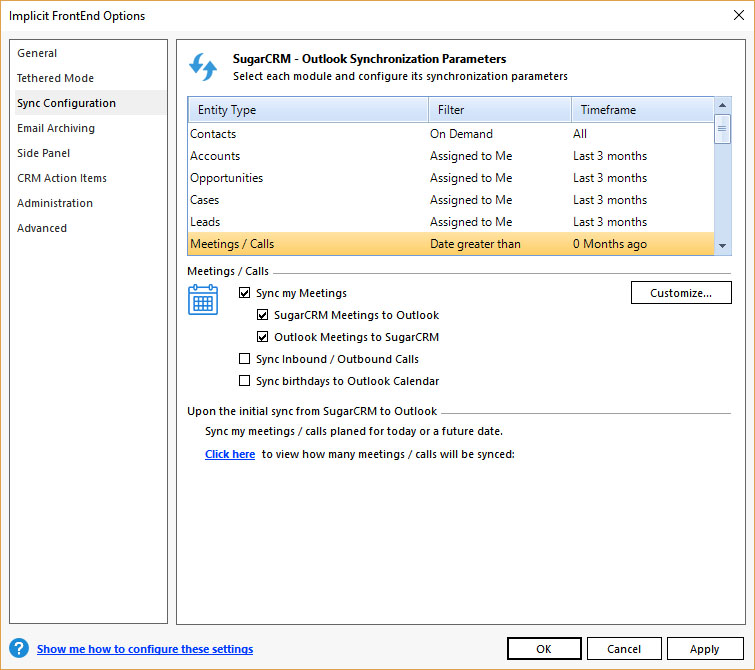Open the Tethered Mode settings

55,78
